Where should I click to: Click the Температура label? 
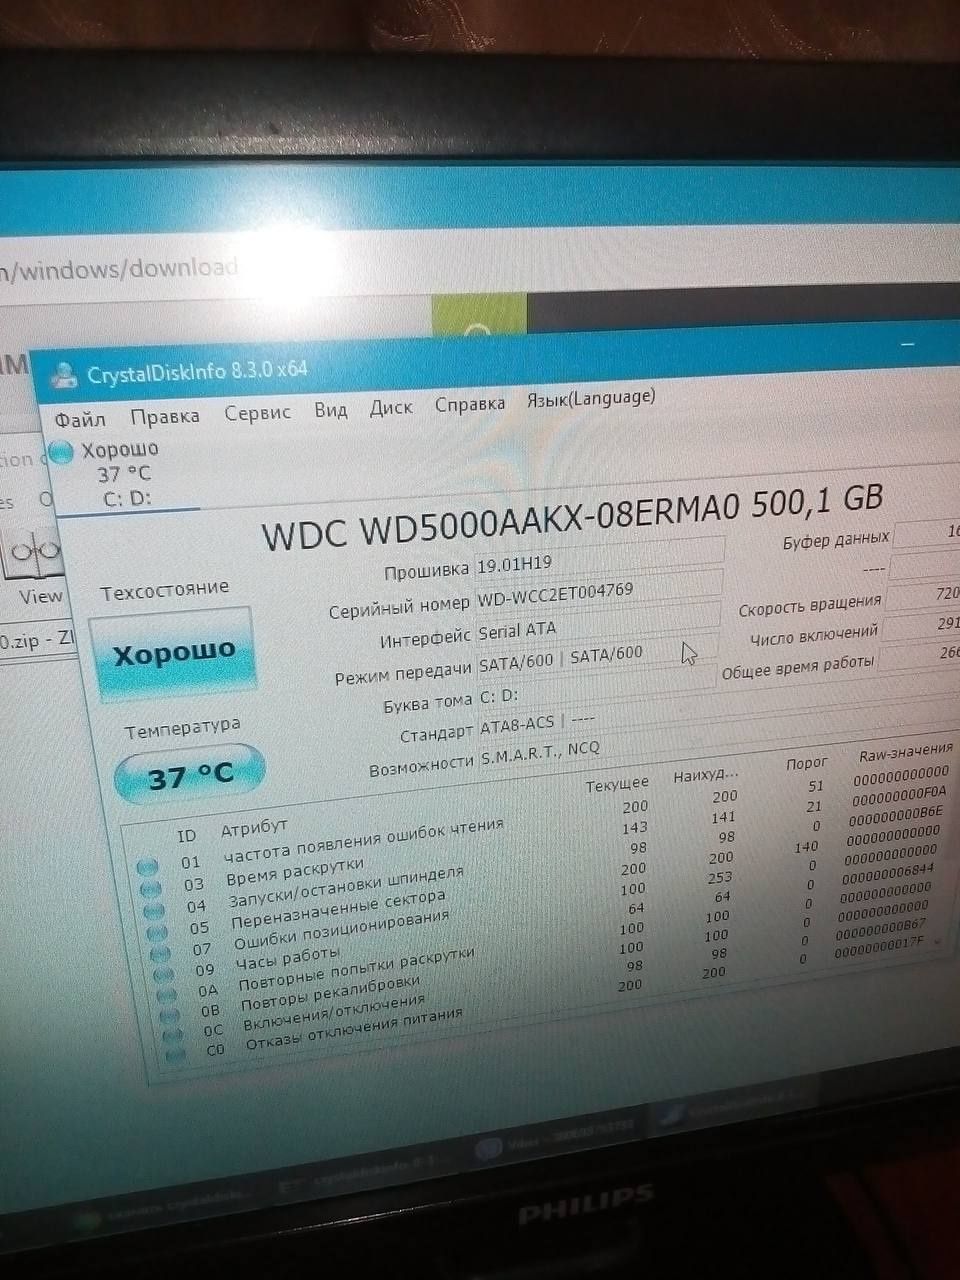(182, 728)
